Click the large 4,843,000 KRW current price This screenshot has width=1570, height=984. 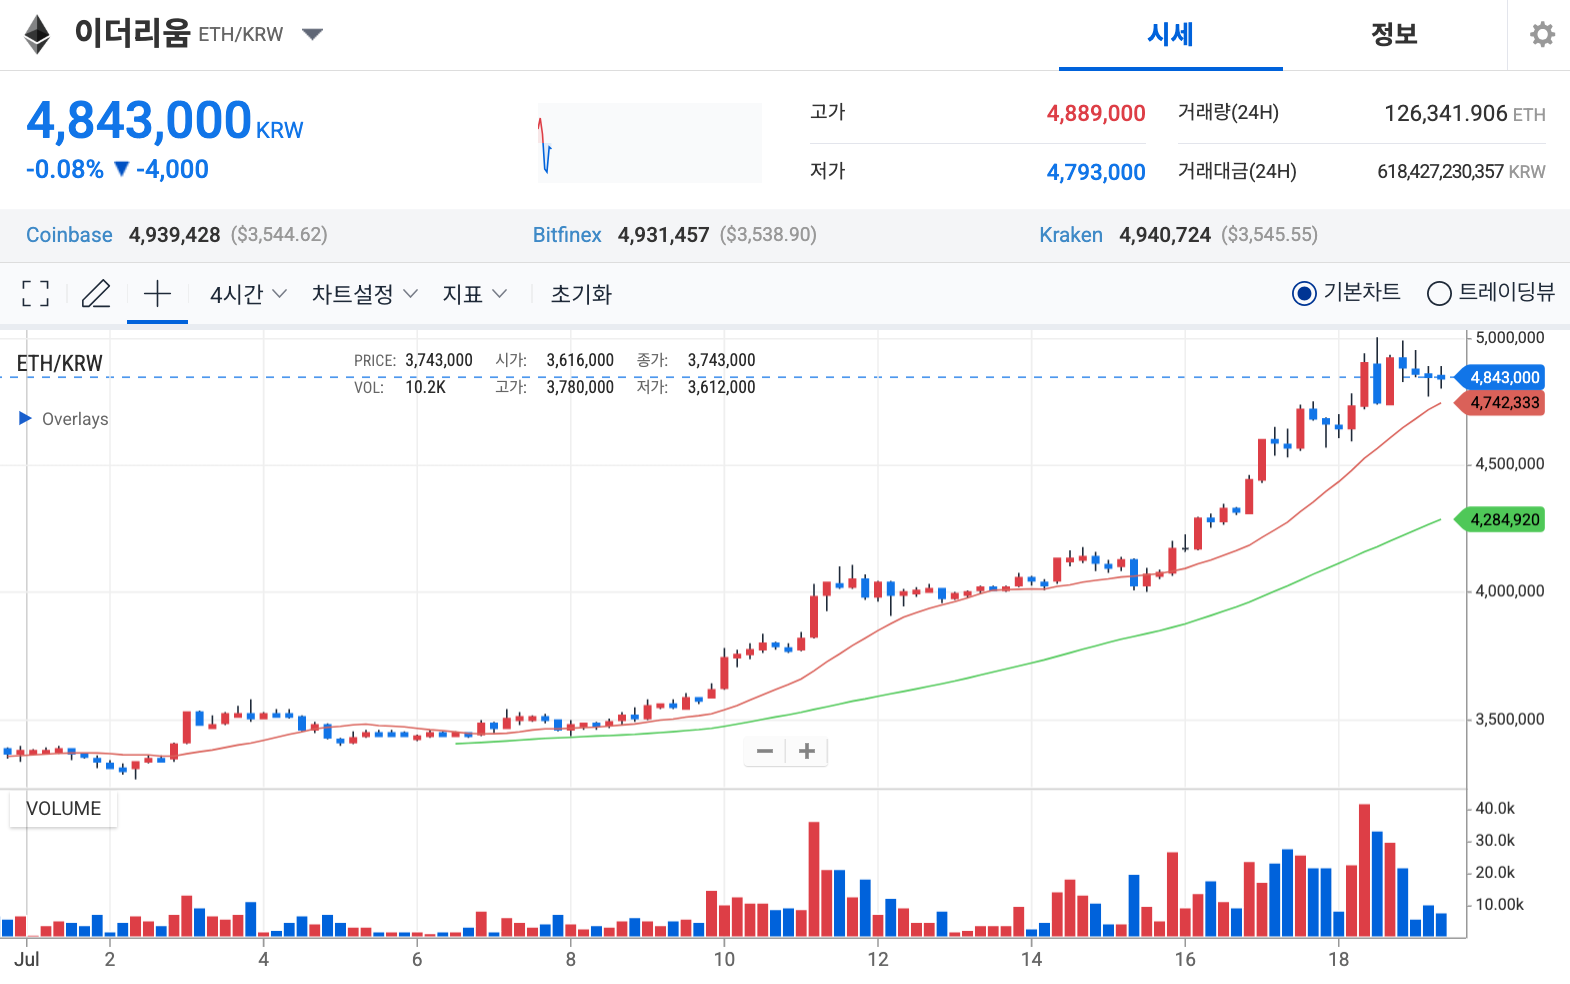pyautogui.click(x=164, y=121)
